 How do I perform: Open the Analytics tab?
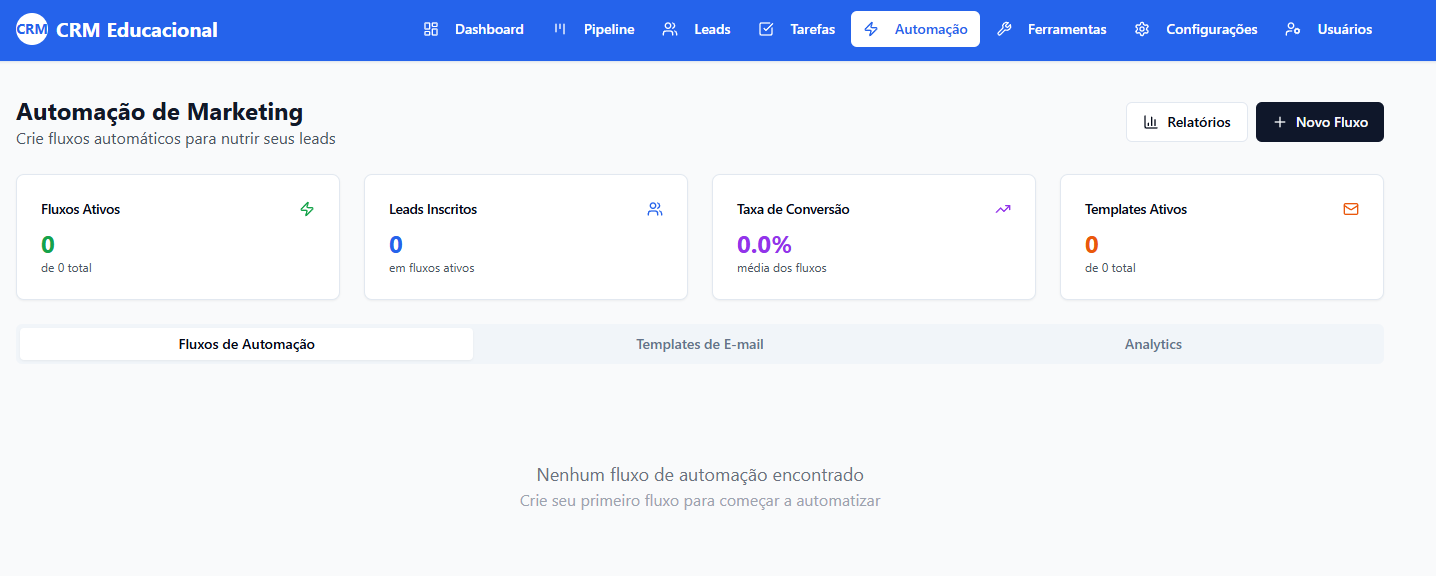point(1153,344)
